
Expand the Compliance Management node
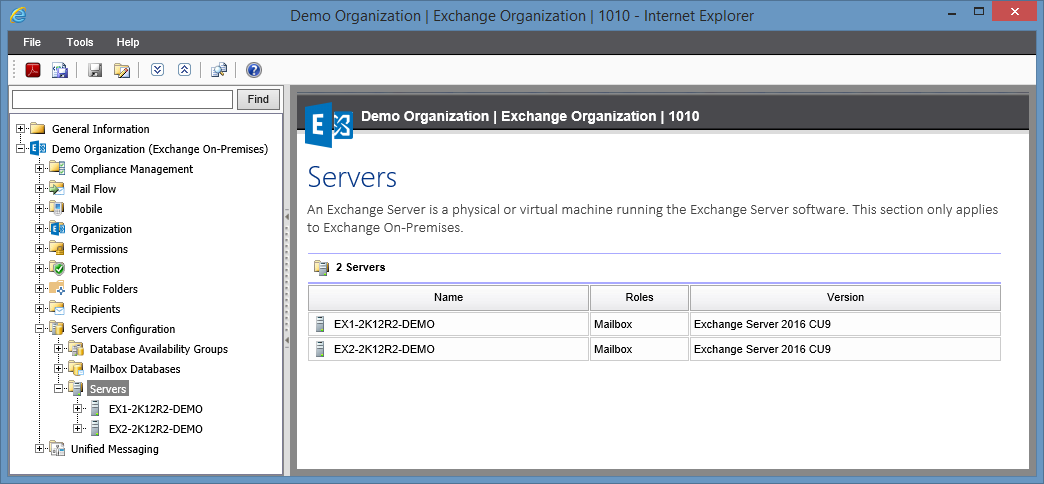39,168
